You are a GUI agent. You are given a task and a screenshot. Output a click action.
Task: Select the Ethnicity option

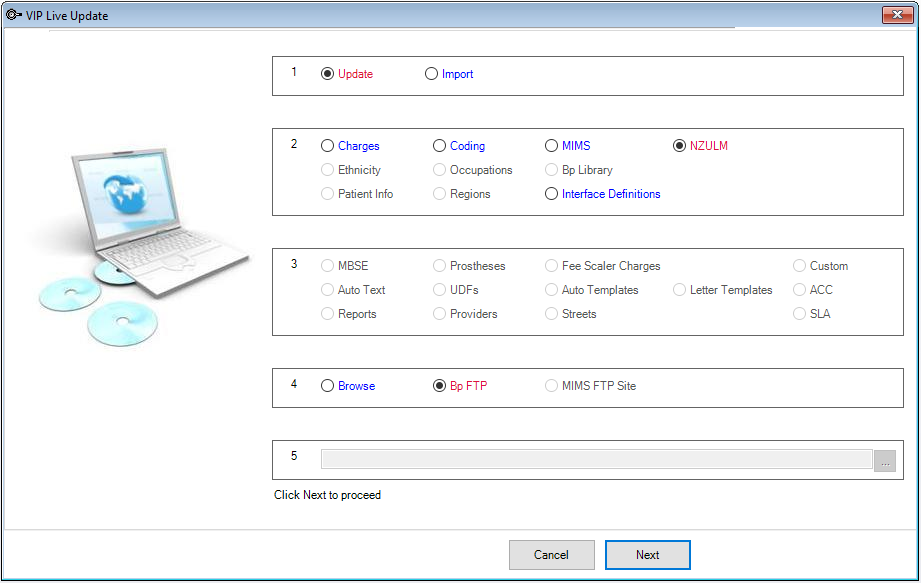coord(327,170)
